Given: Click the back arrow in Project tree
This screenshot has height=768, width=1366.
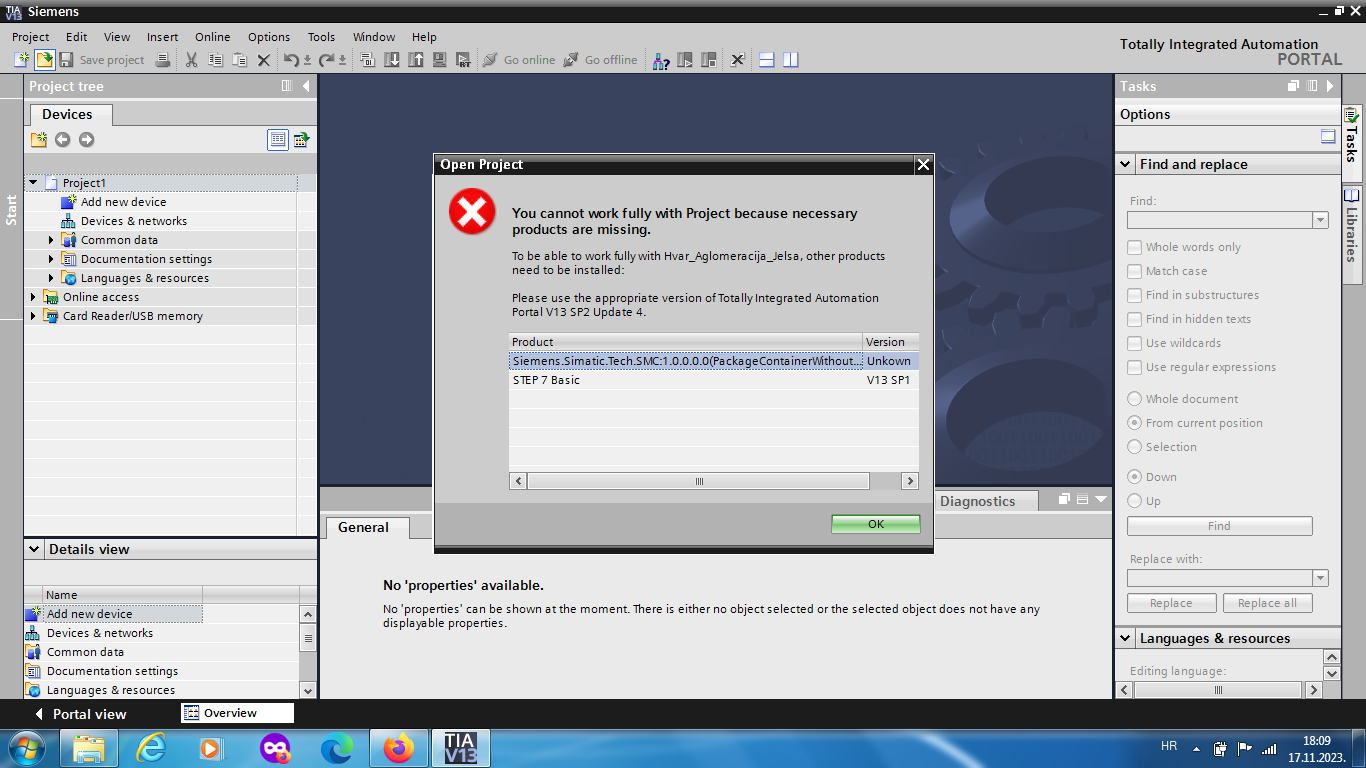Looking at the screenshot, I should pyautogui.click(x=62, y=140).
